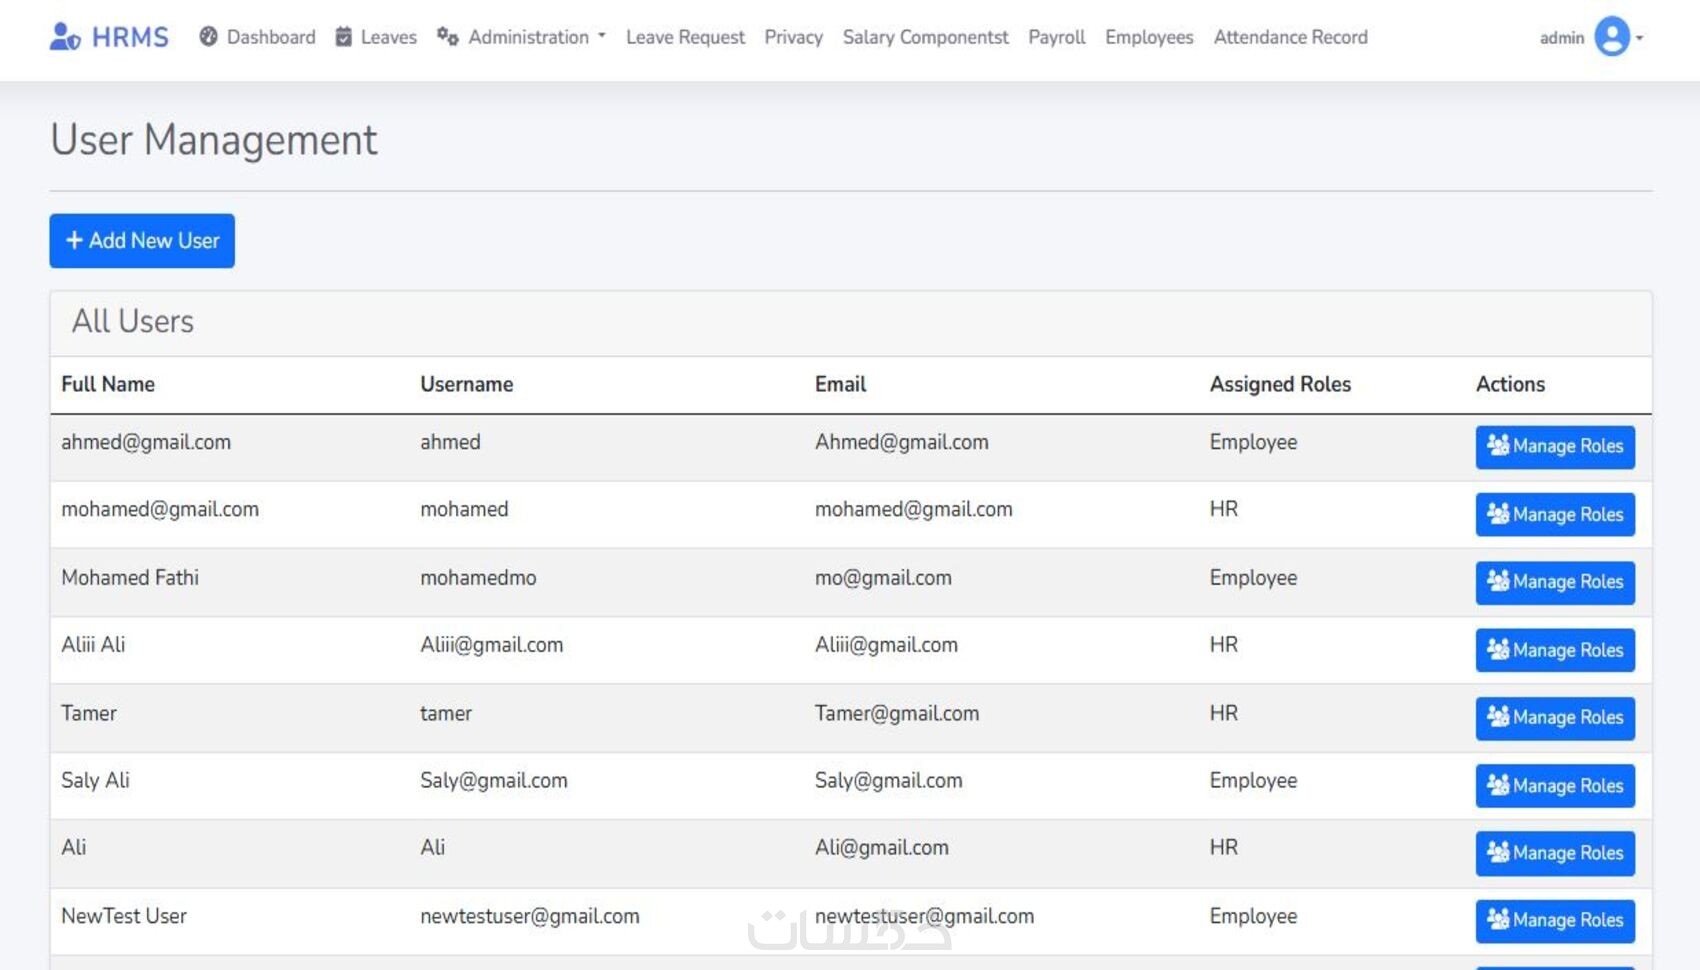Click the plus icon on Add New User
This screenshot has width=1700, height=970.
click(x=74, y=240)
